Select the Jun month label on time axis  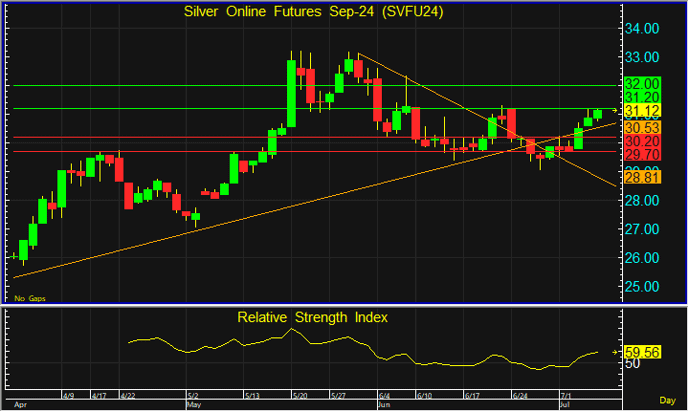click(x=384, y=407)
